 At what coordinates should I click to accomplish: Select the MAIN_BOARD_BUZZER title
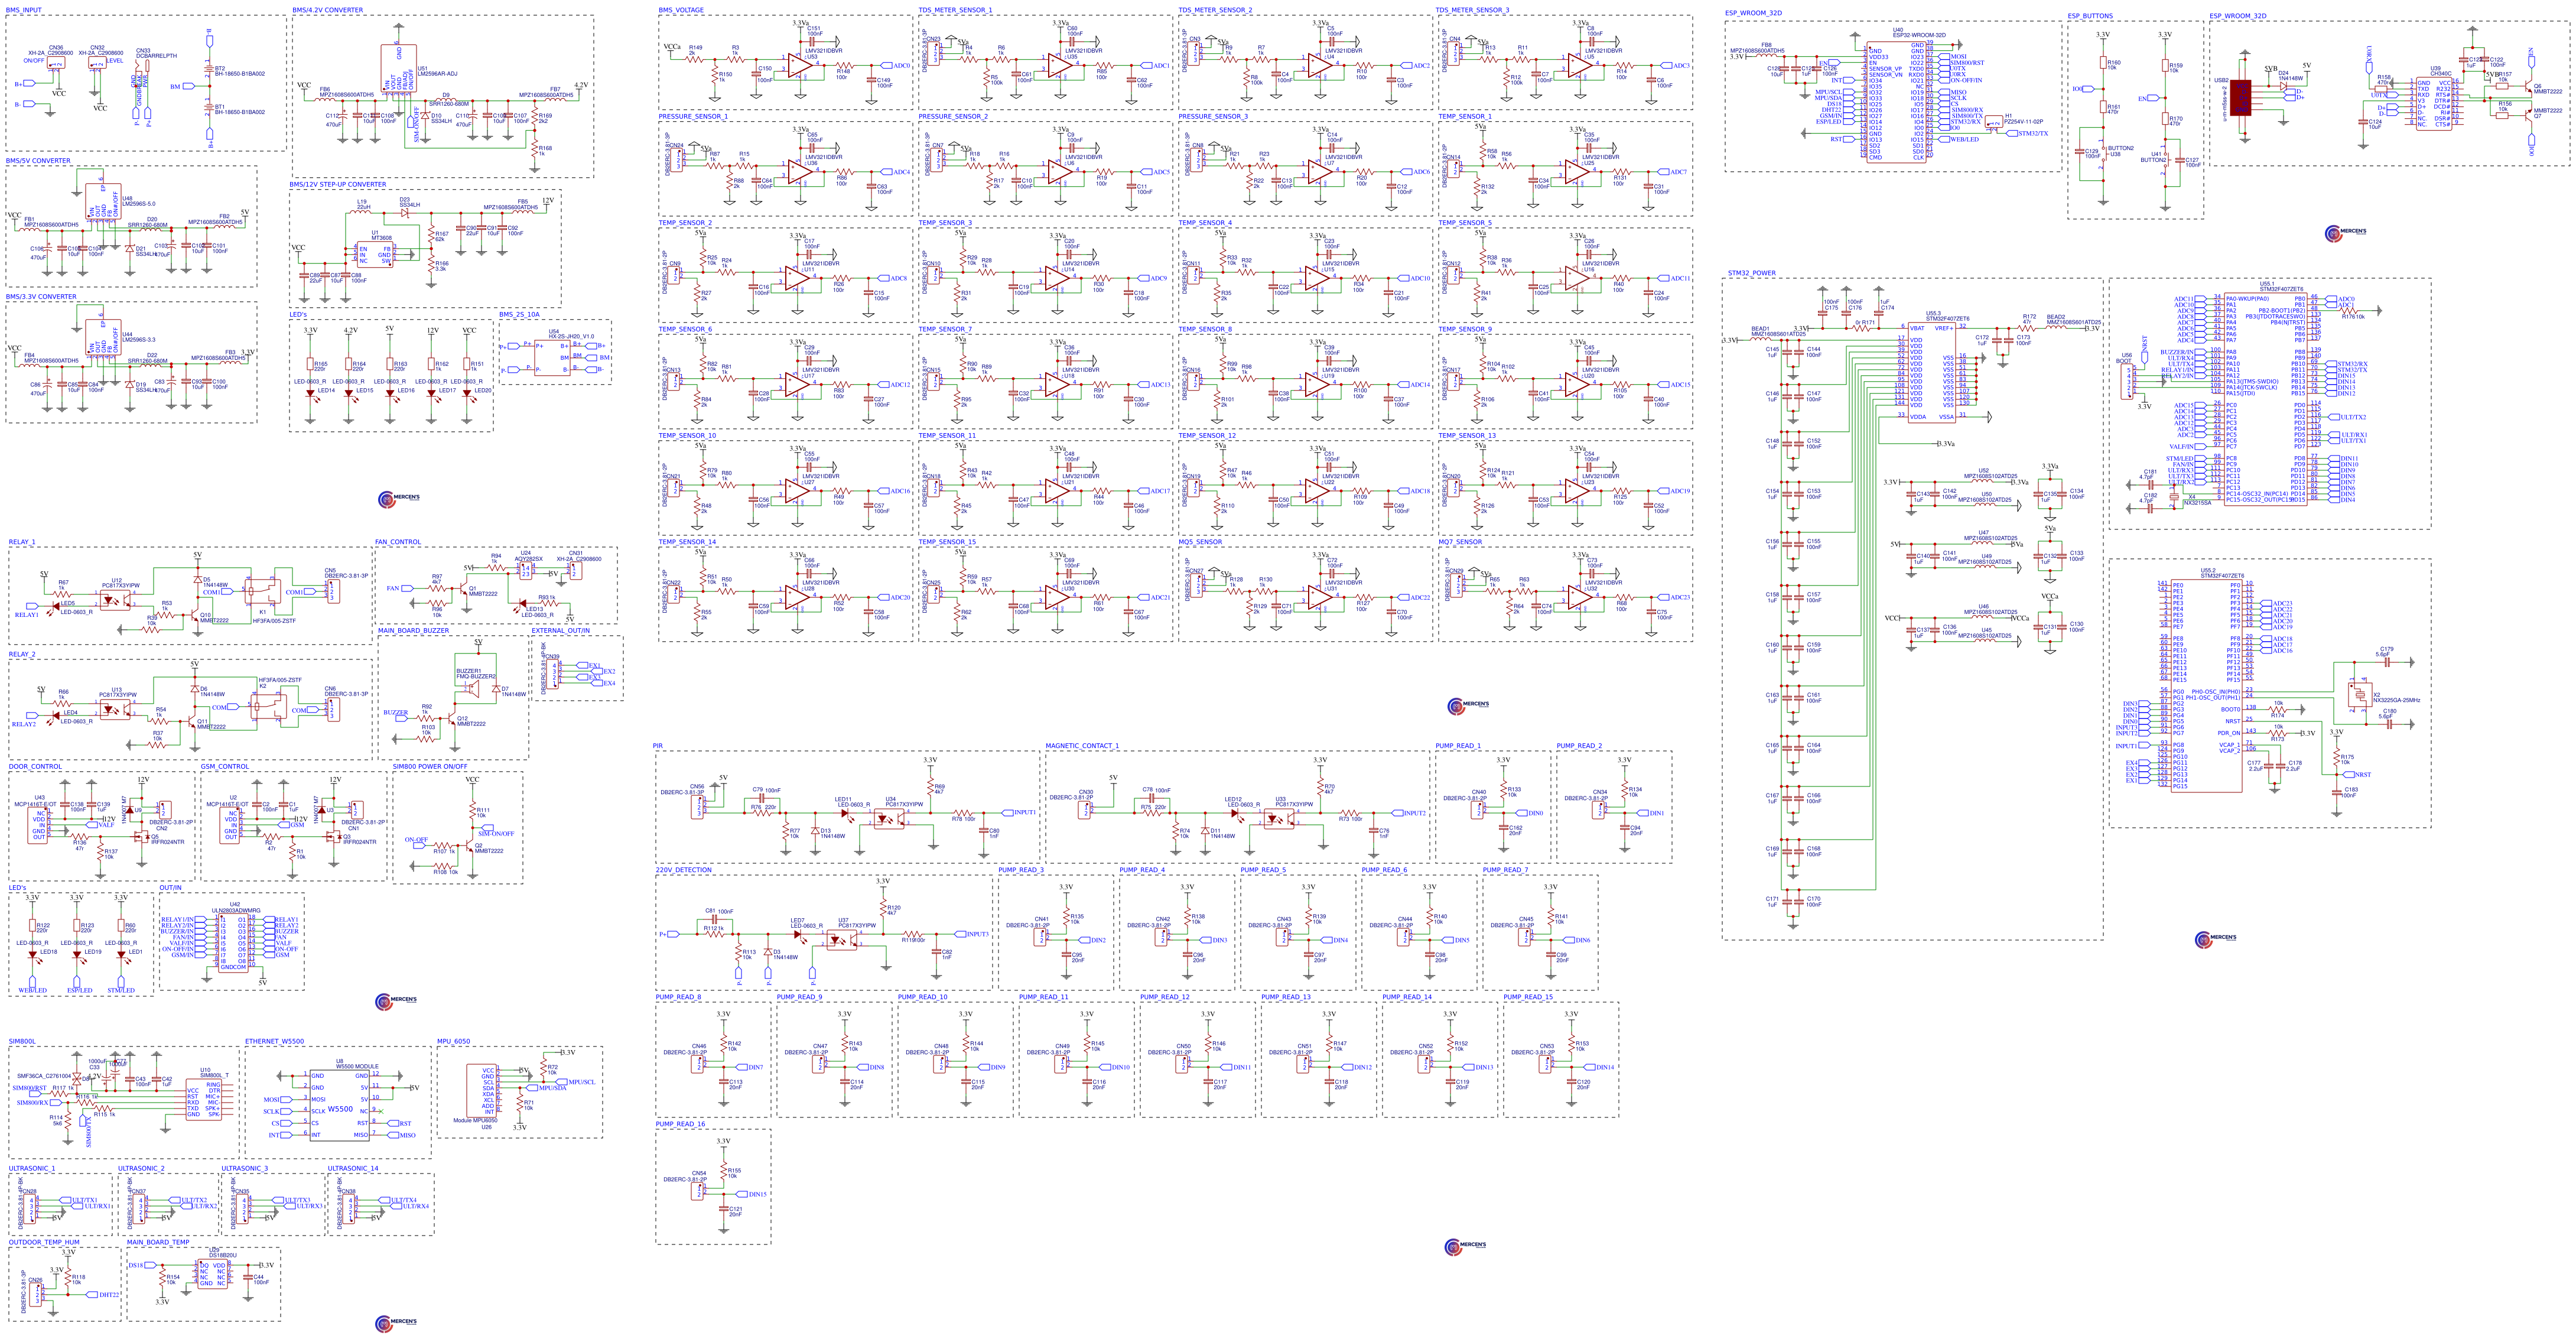pos(413,630)
